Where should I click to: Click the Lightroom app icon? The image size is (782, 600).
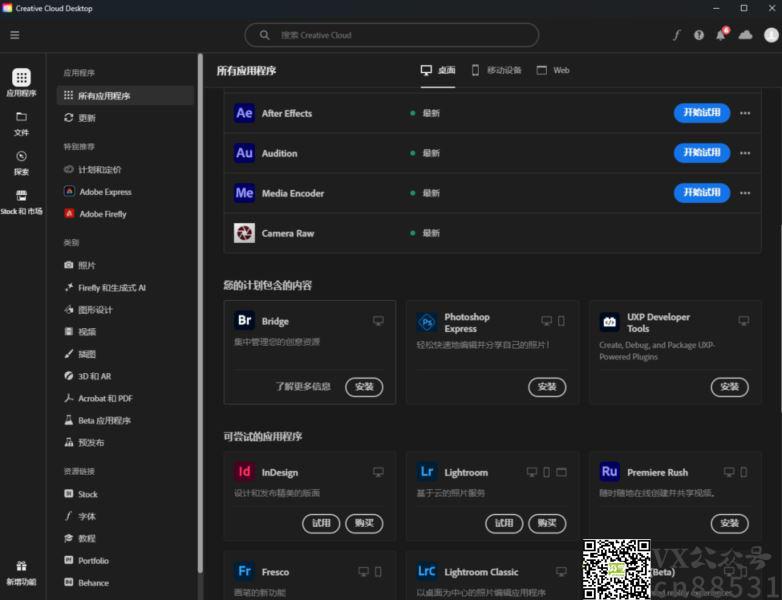pos(427,472)
